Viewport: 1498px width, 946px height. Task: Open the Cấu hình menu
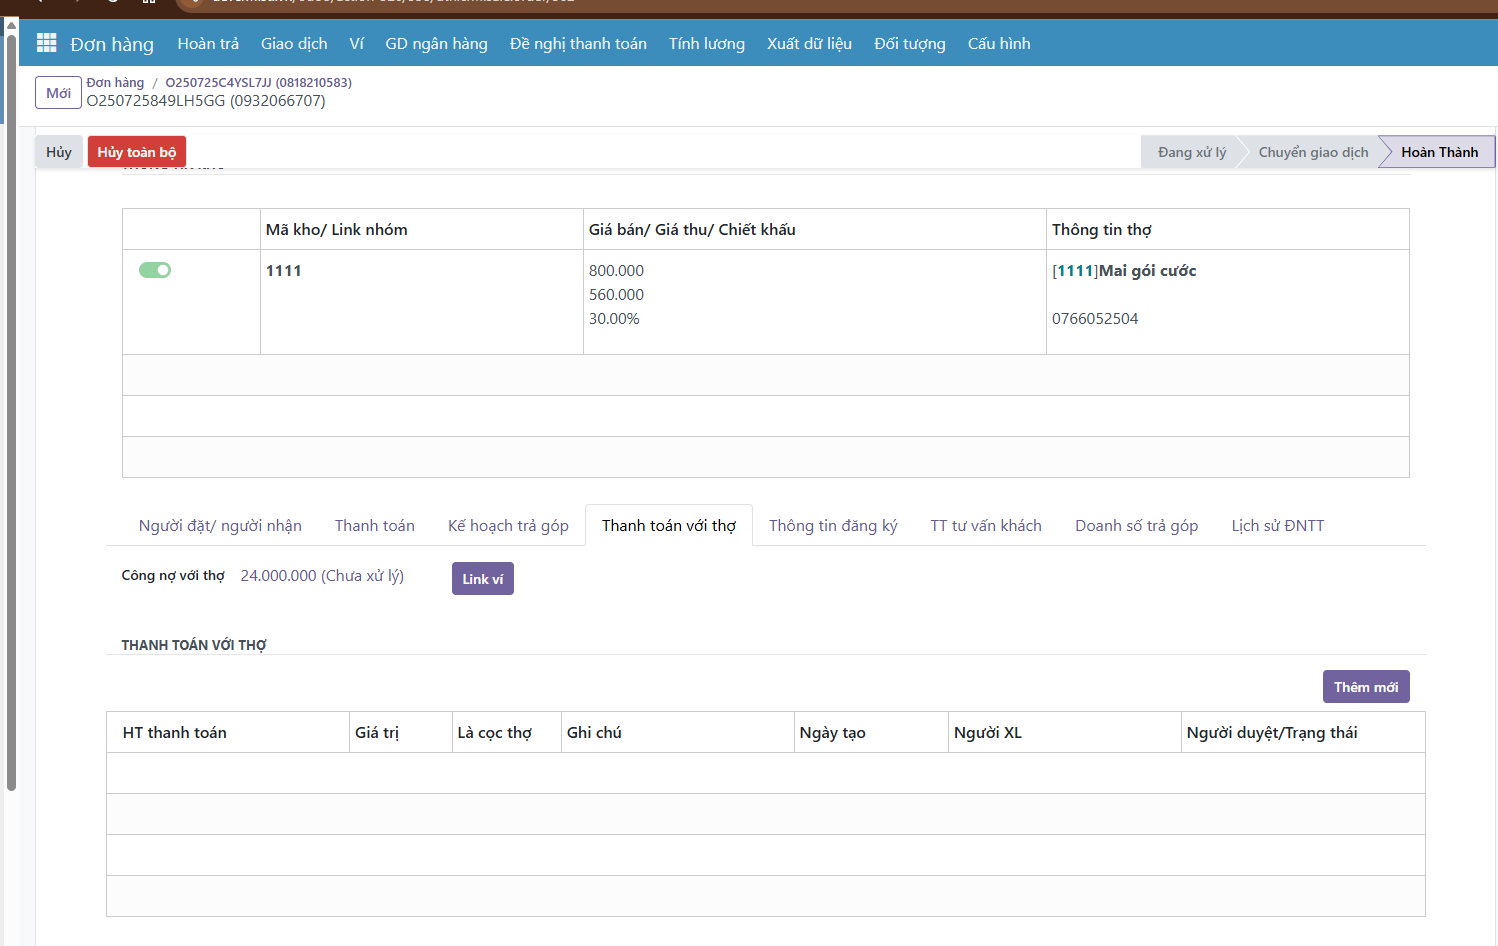point(999,44)
